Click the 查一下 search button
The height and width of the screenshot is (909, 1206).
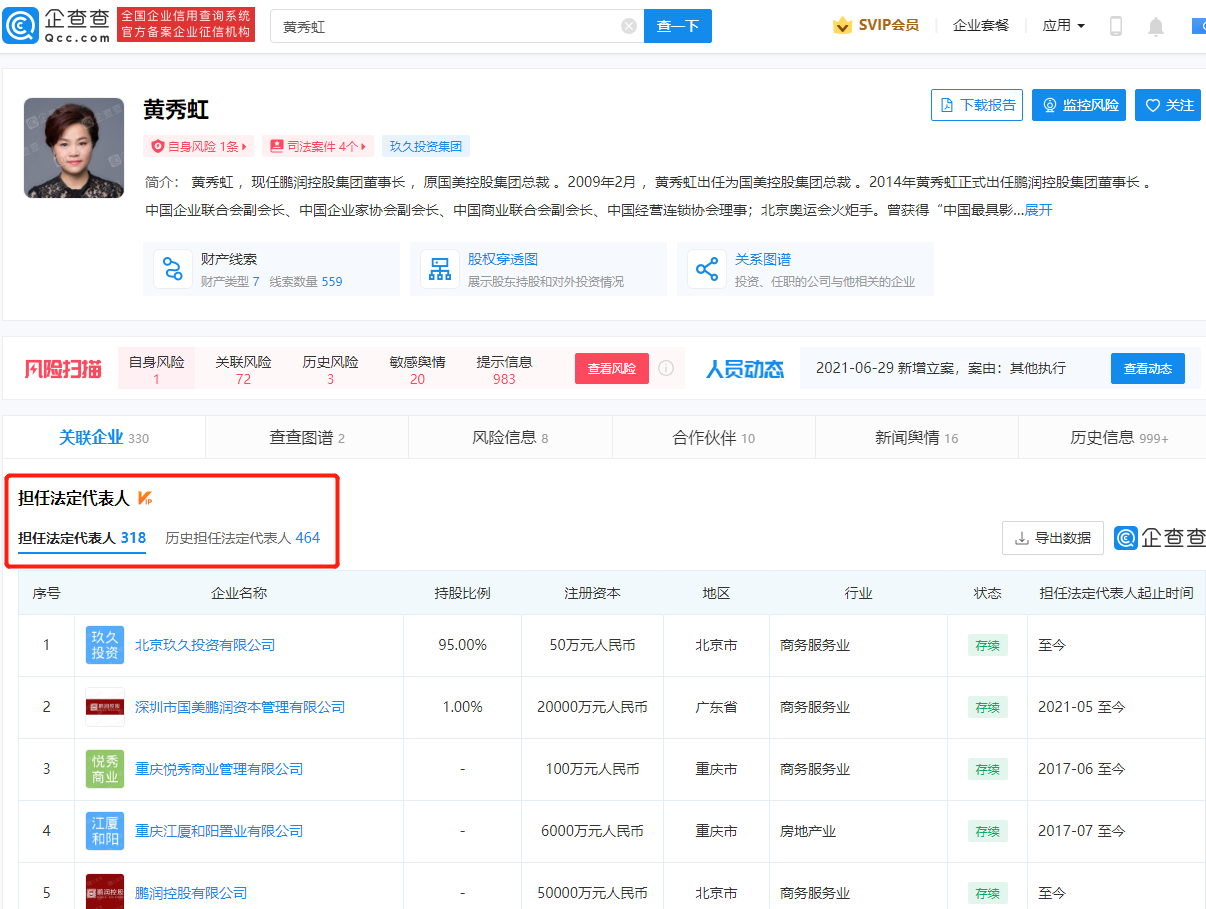tap(678, 26)
